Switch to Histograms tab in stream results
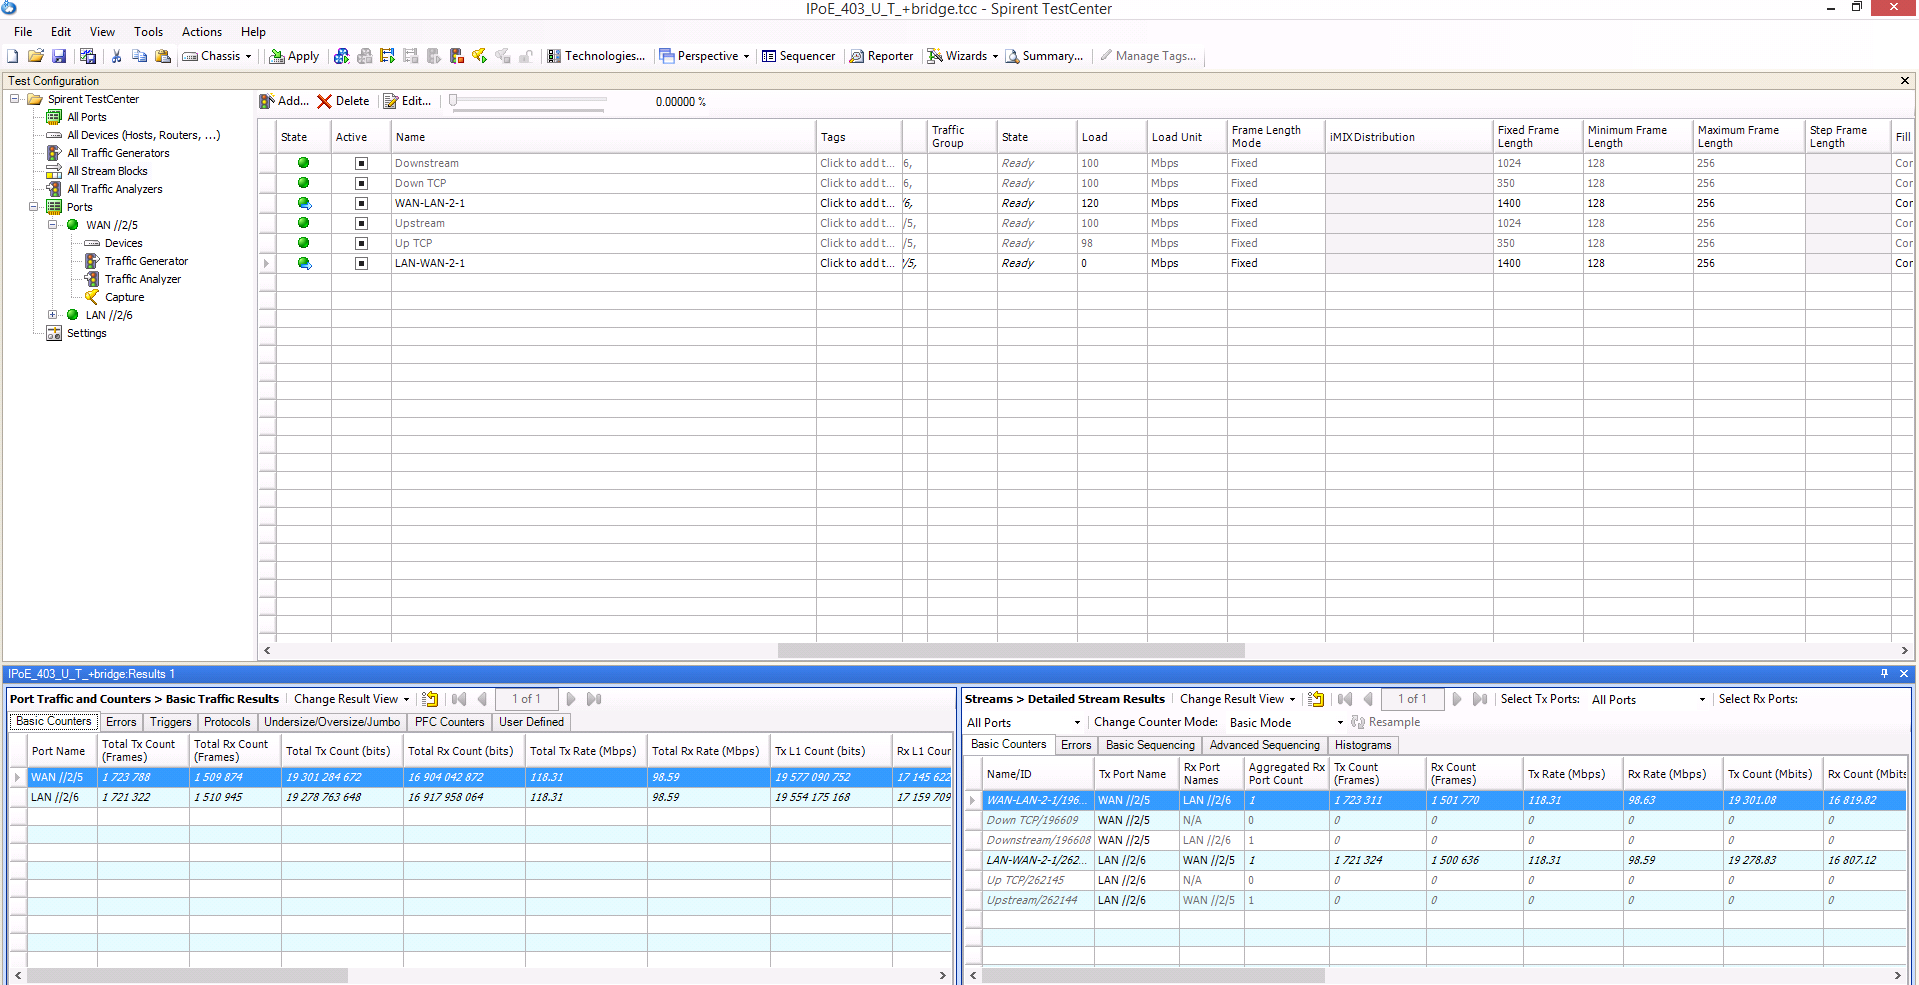 pyautogui.click(x=1363, y=745)
